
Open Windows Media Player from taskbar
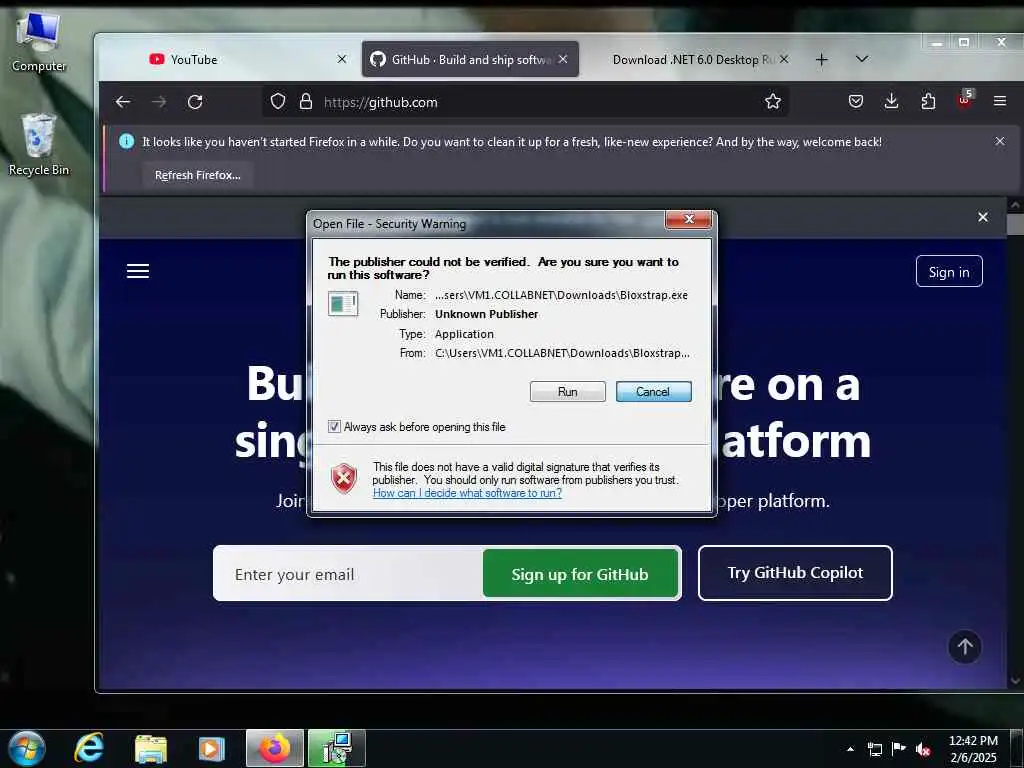pos(211,748)
